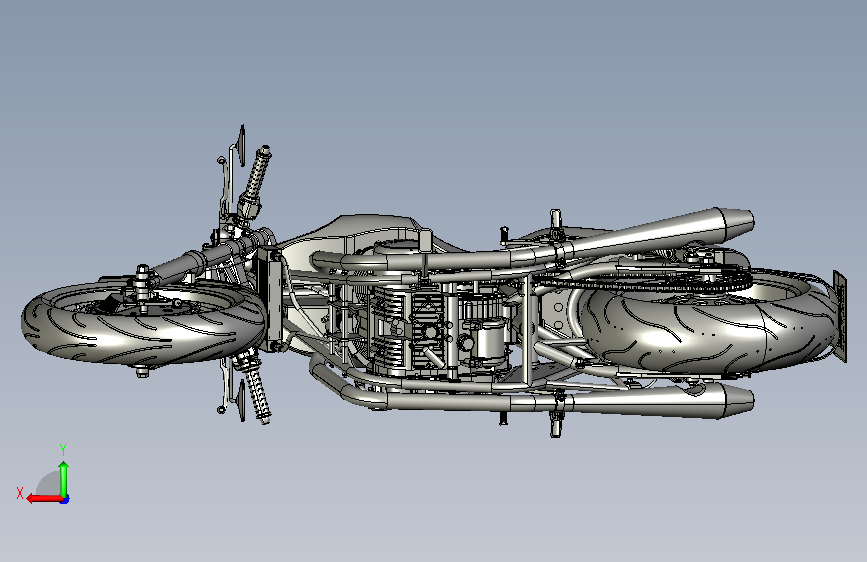Click the Y label on axis triad
This screenshot has width=867, height=562.
pyautogui.click(x=63, y=450)
